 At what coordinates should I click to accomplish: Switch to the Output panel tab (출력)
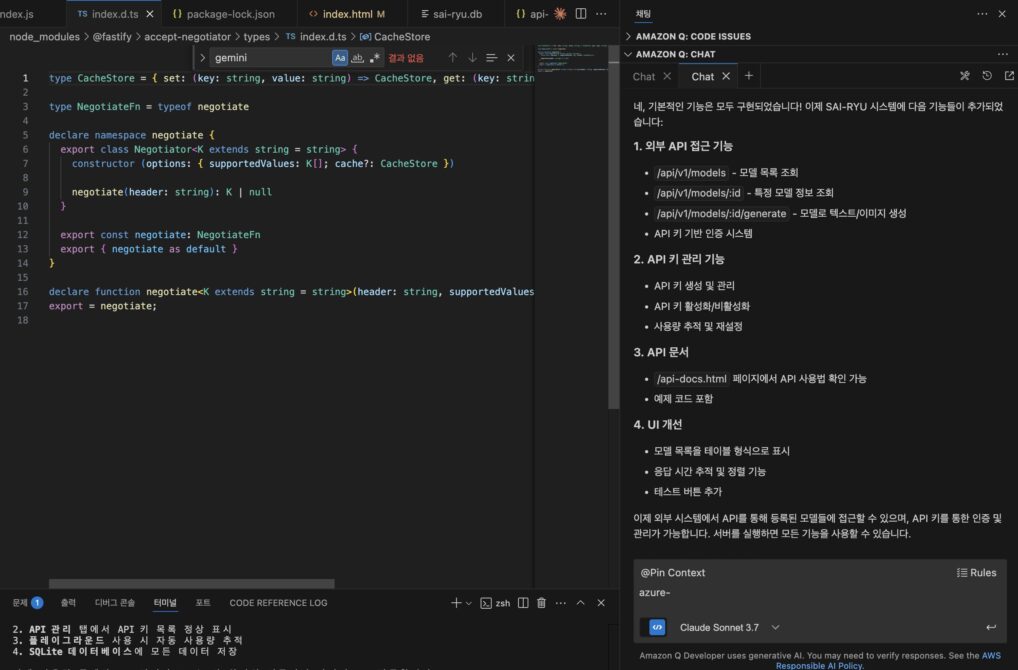(x=68, y=602)
